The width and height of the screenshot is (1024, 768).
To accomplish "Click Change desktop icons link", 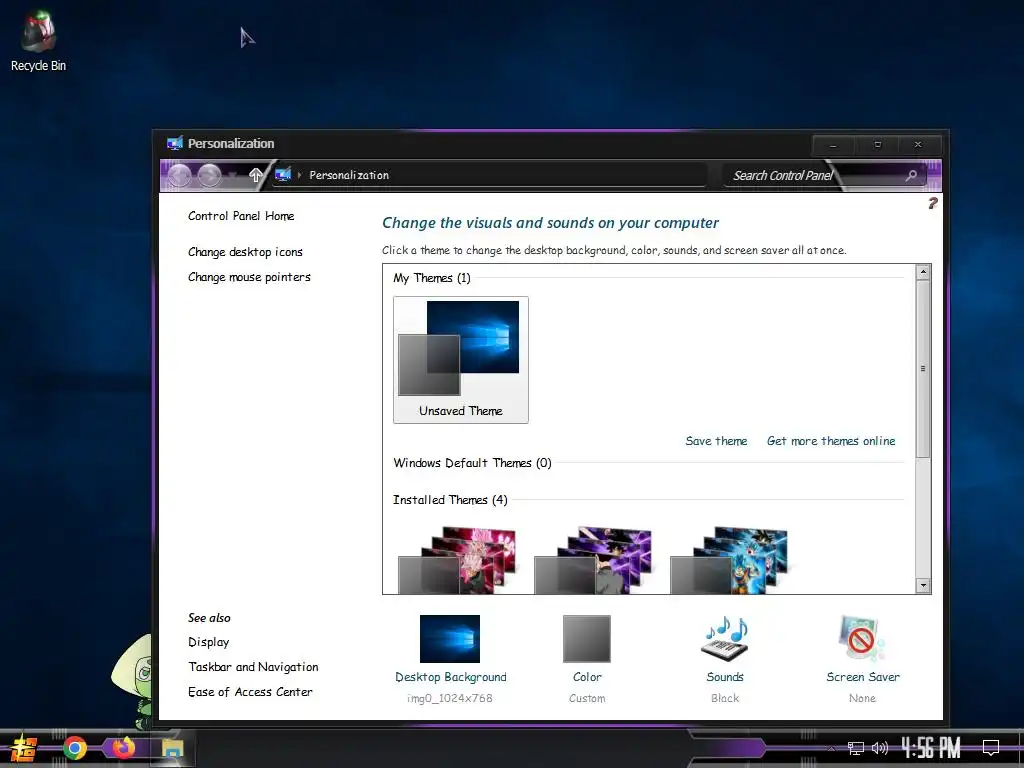I will [245, 252].
